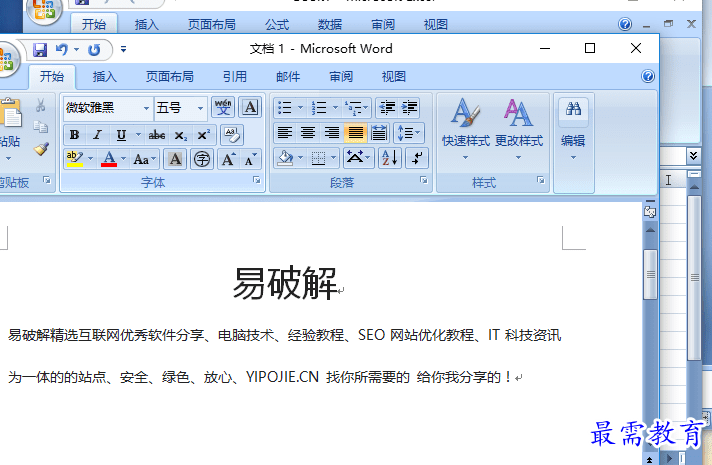This screenshot has width=712, height=465.
Task: Open Font dialog launcher in 字体 group
Action: coord(257,180)
